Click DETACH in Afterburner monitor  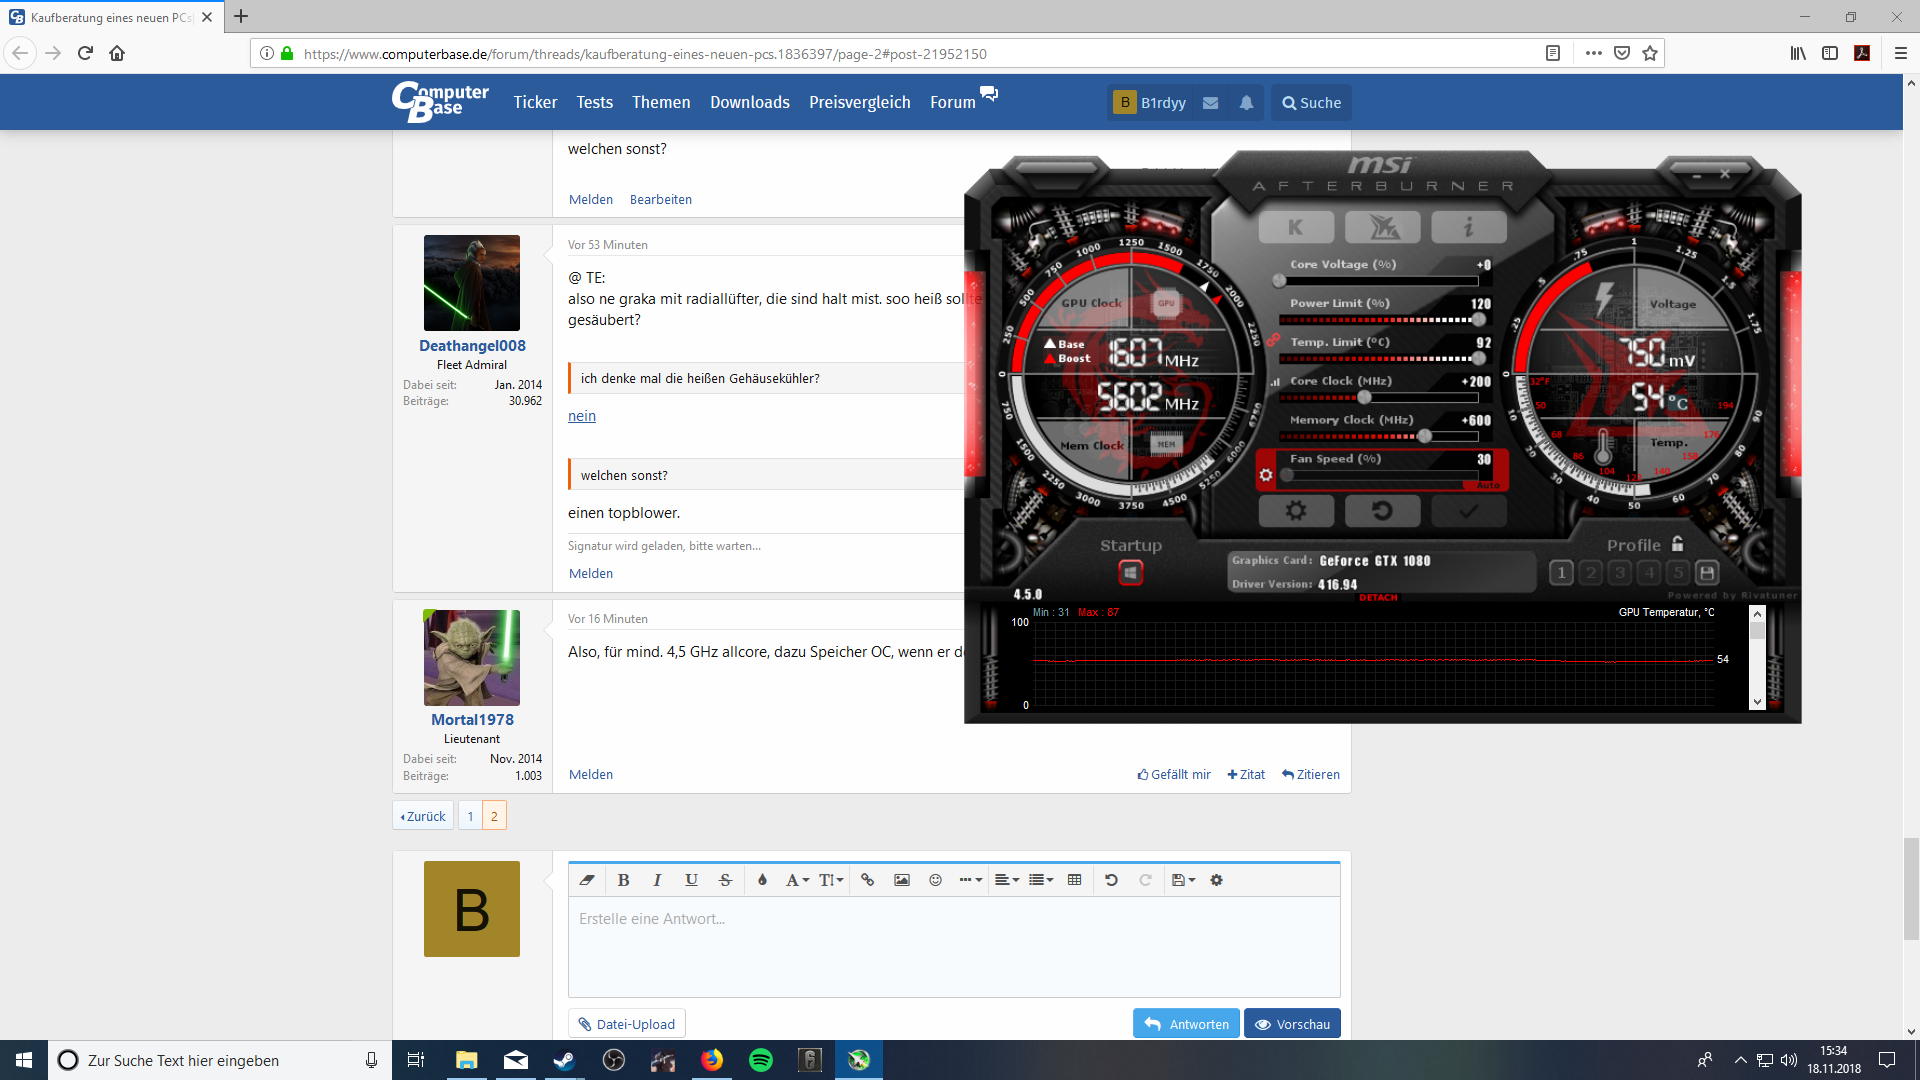[x=1378, y=598]
